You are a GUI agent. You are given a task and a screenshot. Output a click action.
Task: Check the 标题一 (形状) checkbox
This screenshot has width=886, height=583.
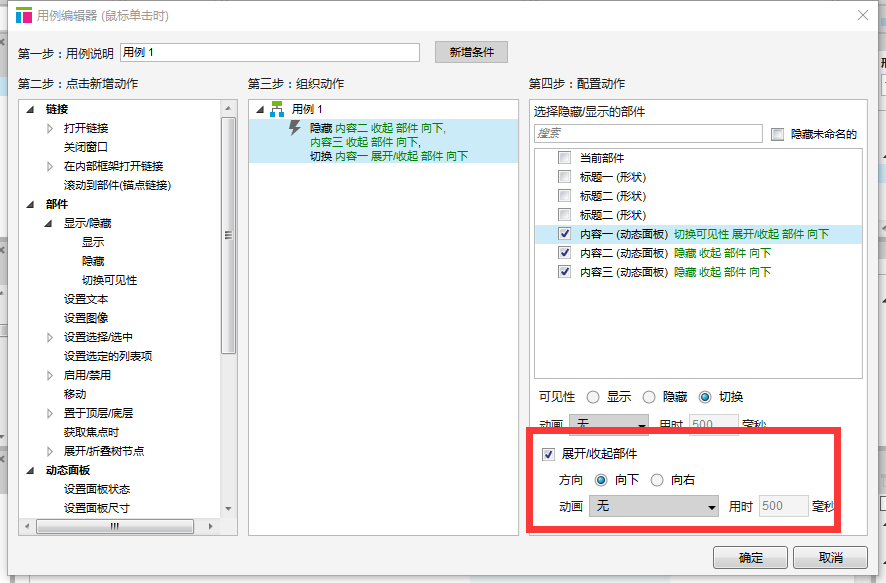564,177
